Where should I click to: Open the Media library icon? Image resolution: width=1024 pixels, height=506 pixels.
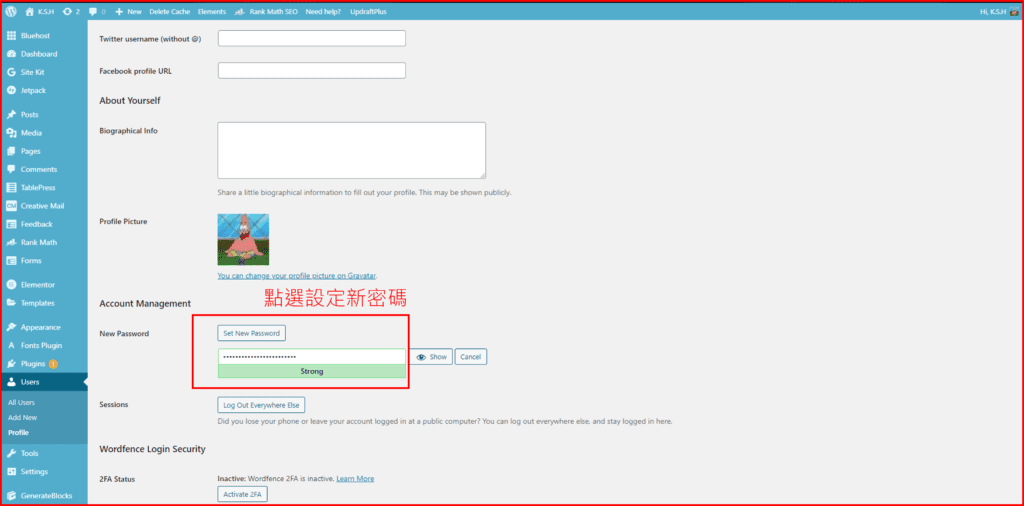tap(11, 133)
